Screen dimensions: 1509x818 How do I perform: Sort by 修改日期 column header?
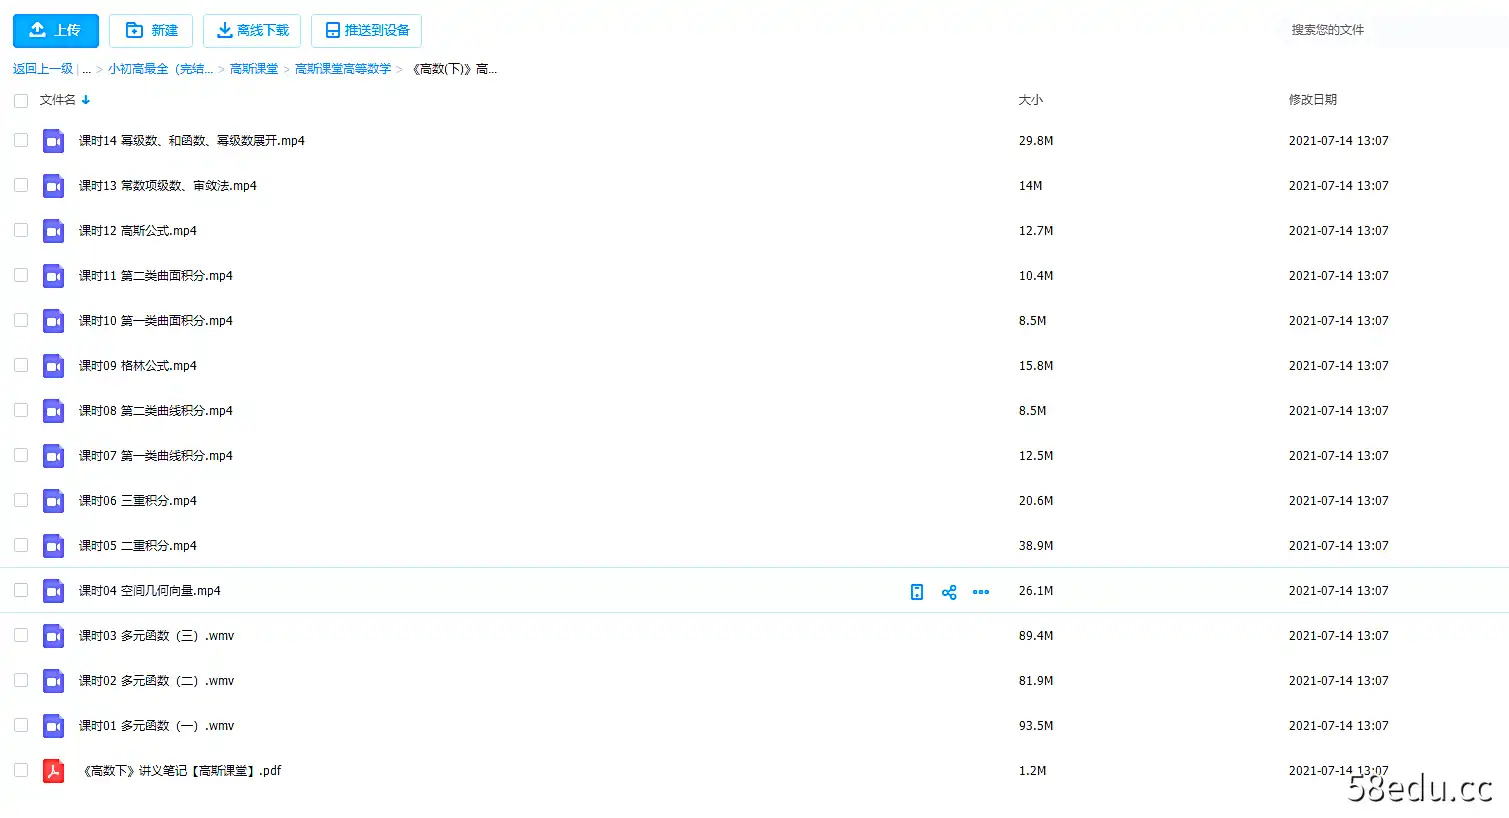(1313, 100)
